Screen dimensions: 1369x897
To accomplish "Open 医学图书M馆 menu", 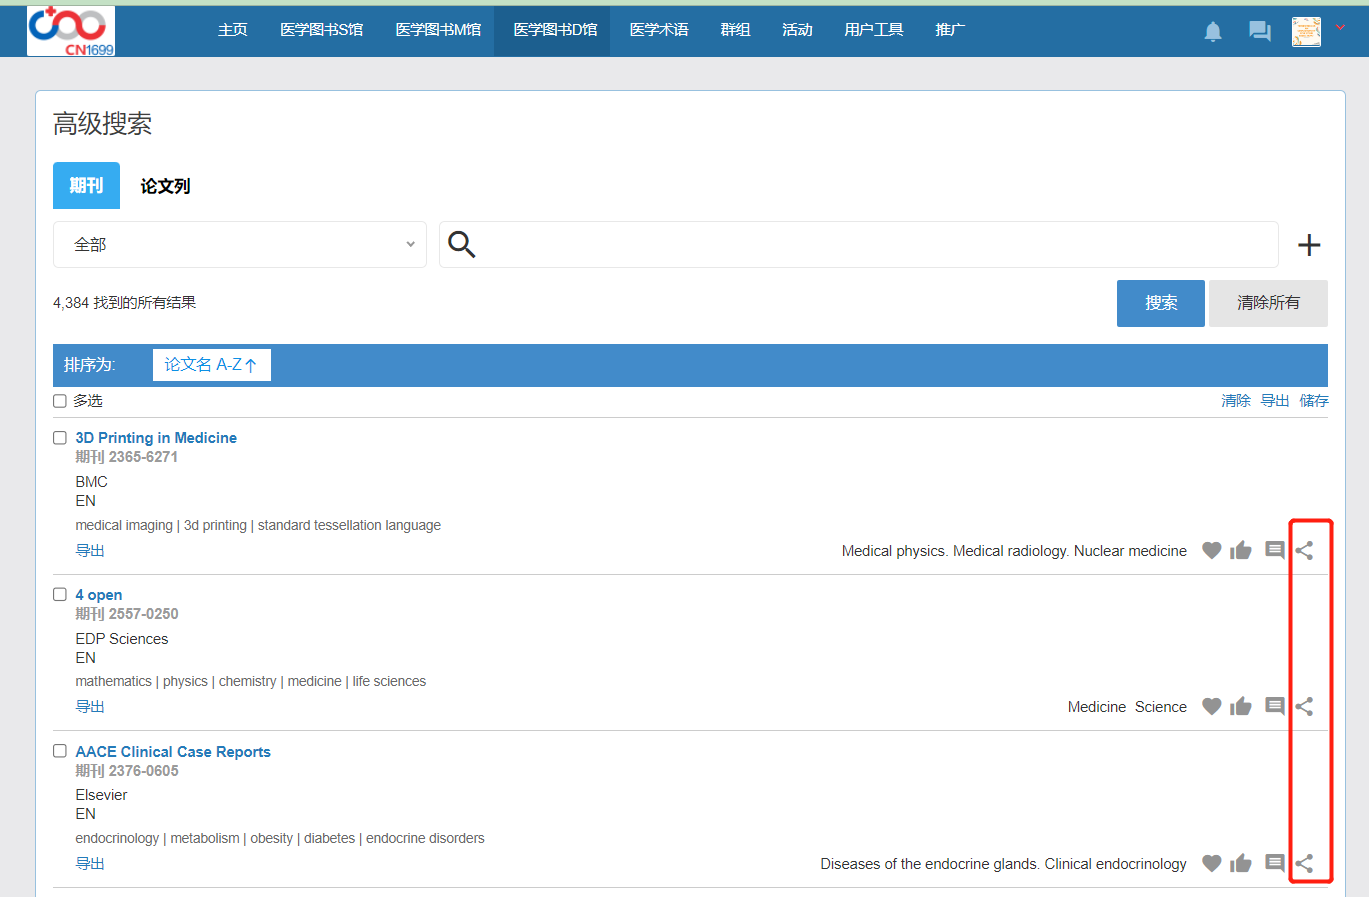I will pyautogui.click(x=438, y=30).
